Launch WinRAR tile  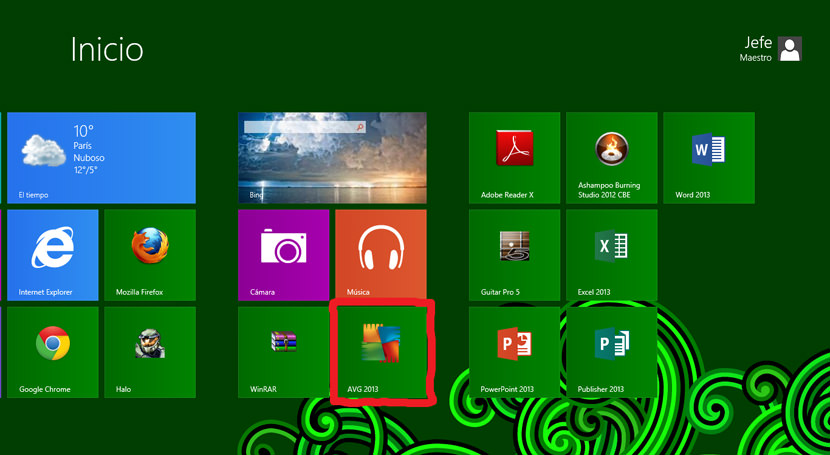point(284,352)
